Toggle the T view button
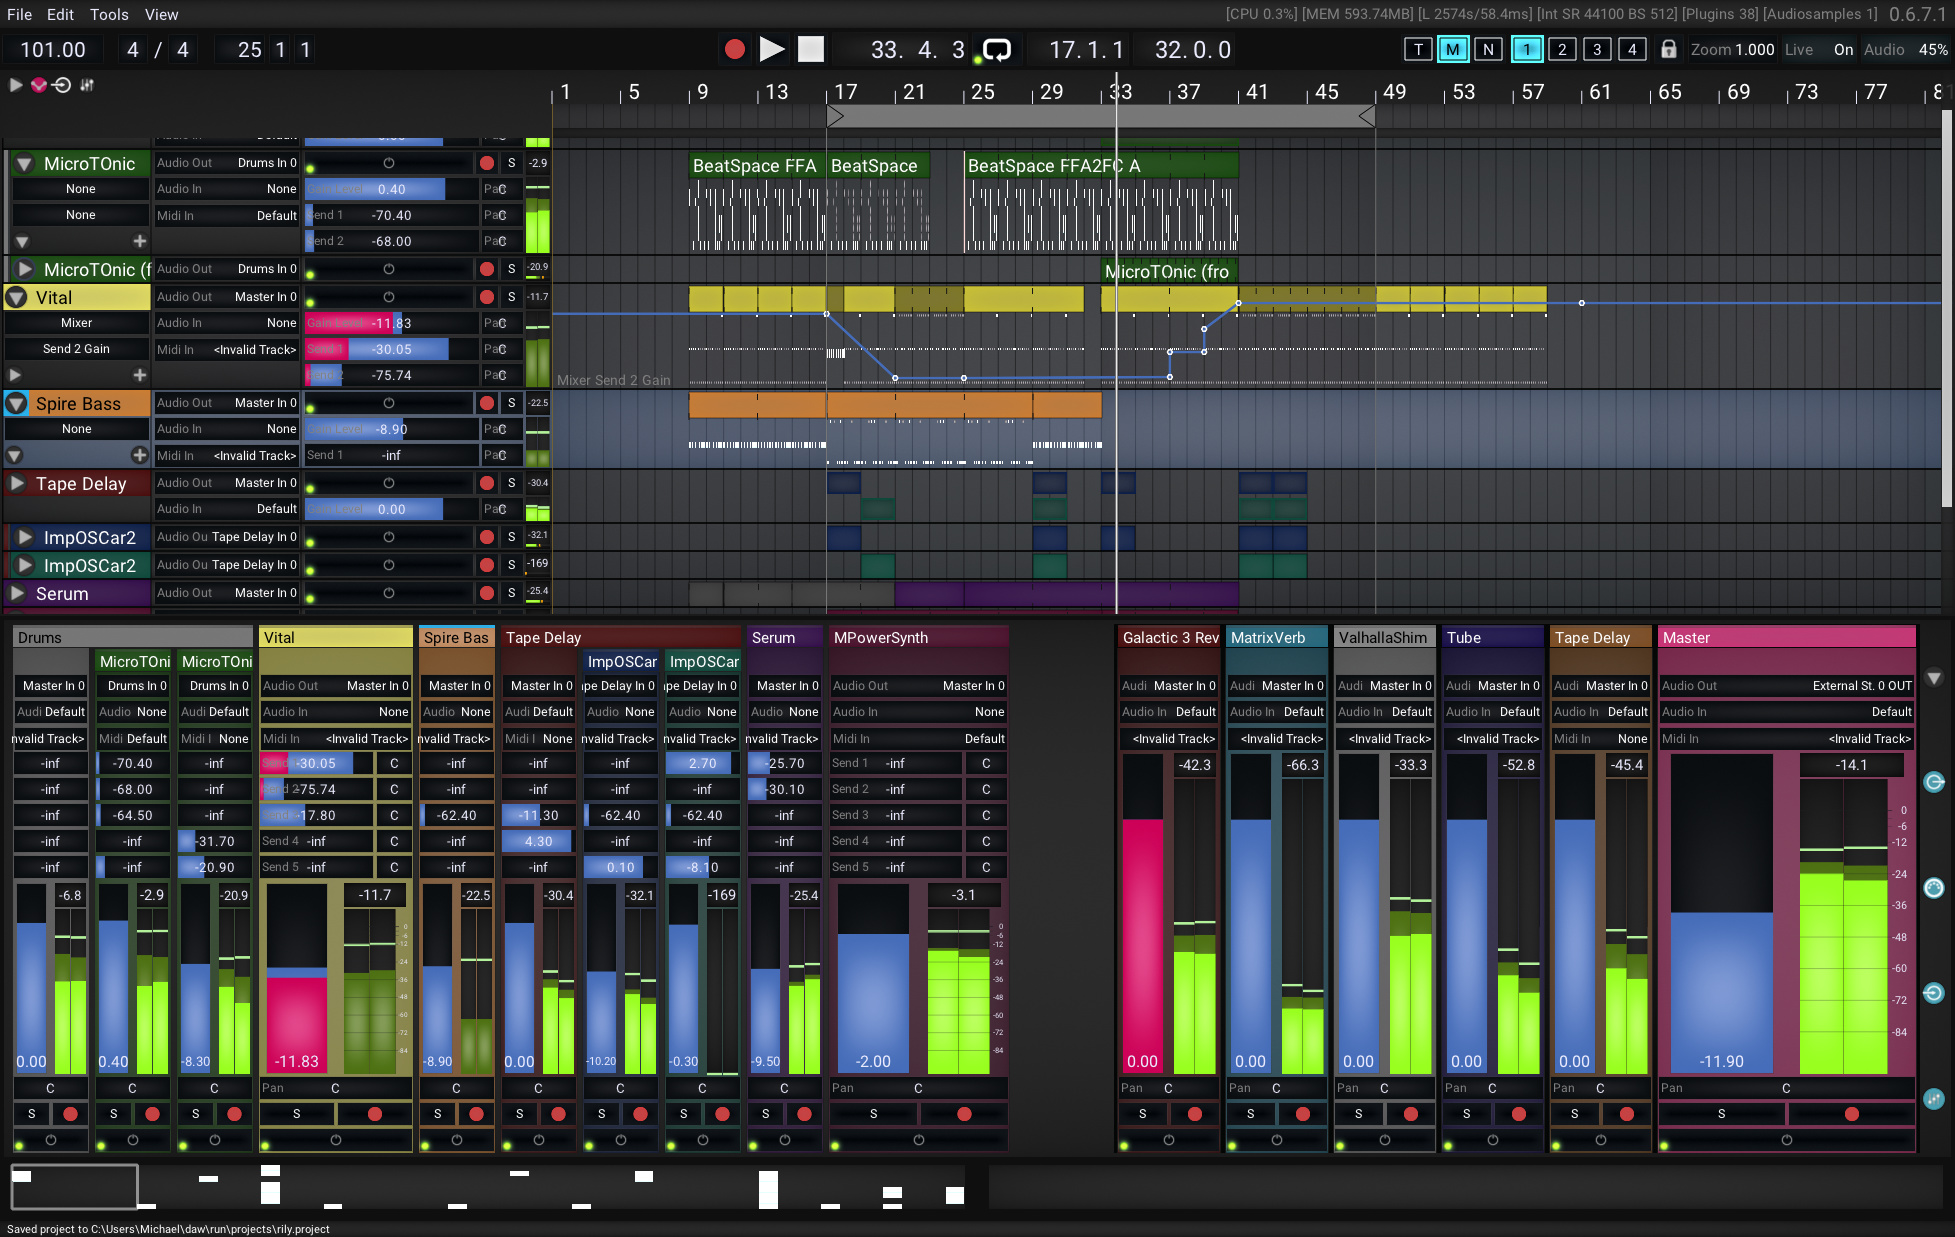1955x1237 pixels. pos(1418,49)
